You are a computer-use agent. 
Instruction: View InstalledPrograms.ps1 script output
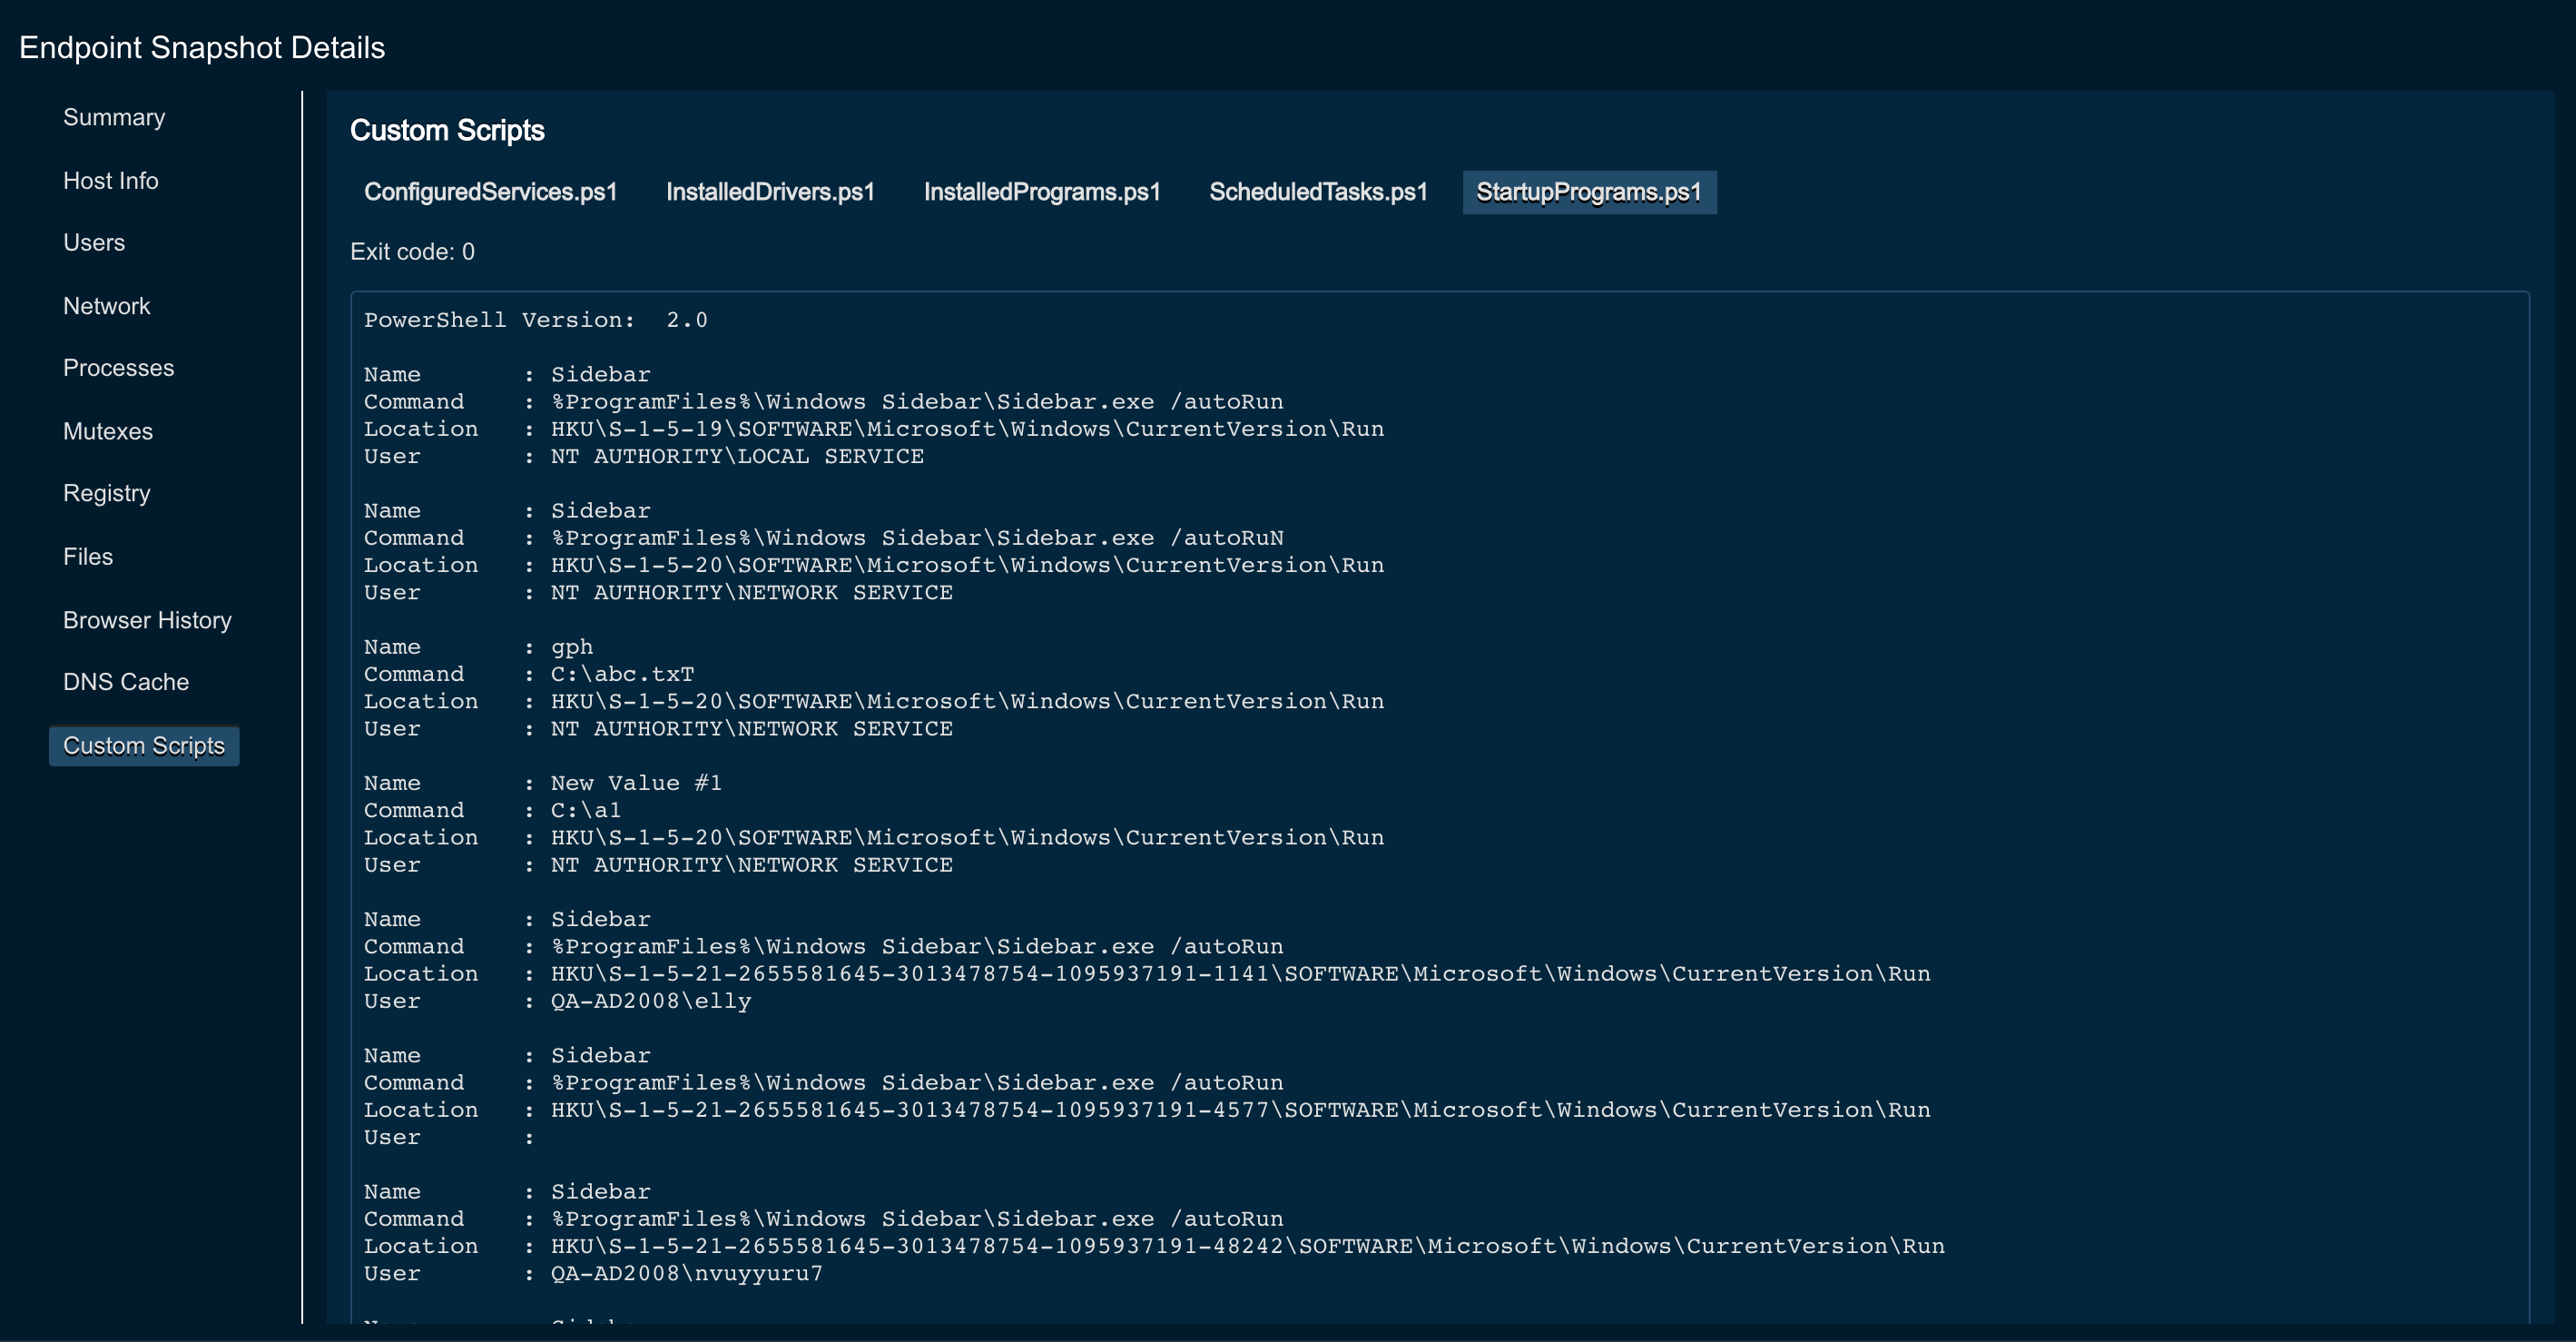tap(1041, 192)
